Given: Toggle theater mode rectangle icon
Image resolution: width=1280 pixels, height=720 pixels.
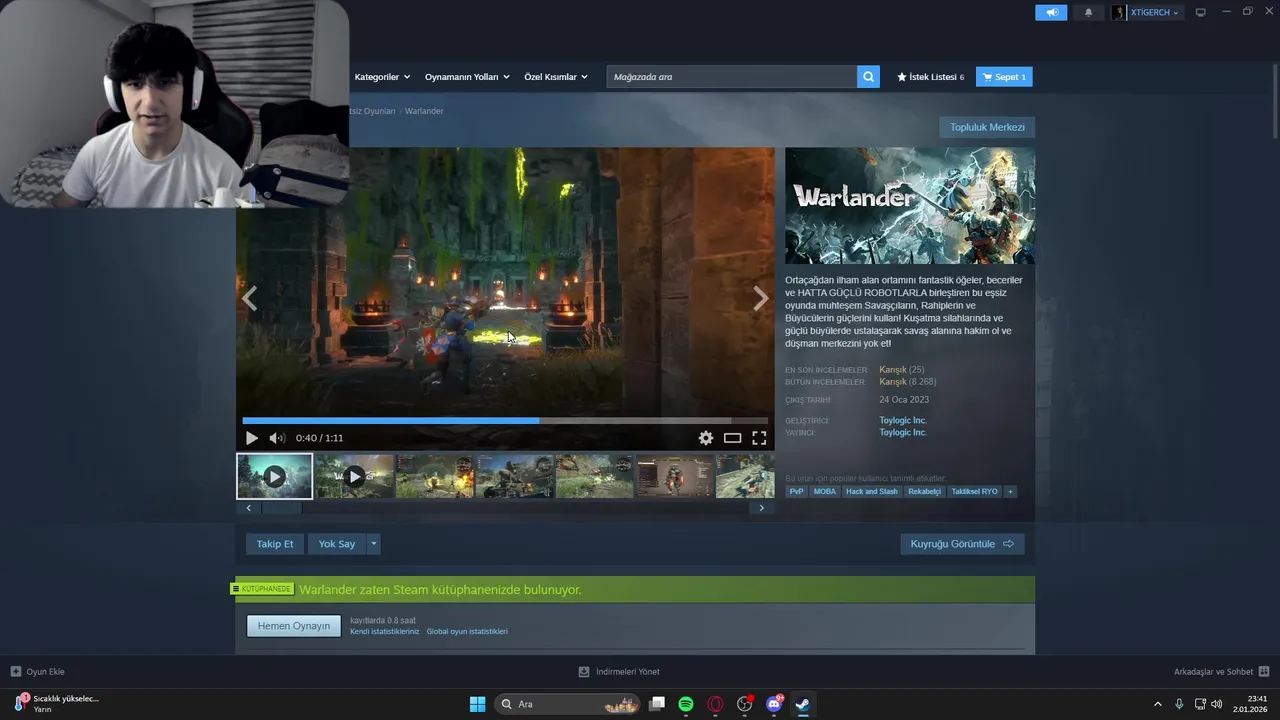Looking at the screenshot, I should tap(733, 438).
